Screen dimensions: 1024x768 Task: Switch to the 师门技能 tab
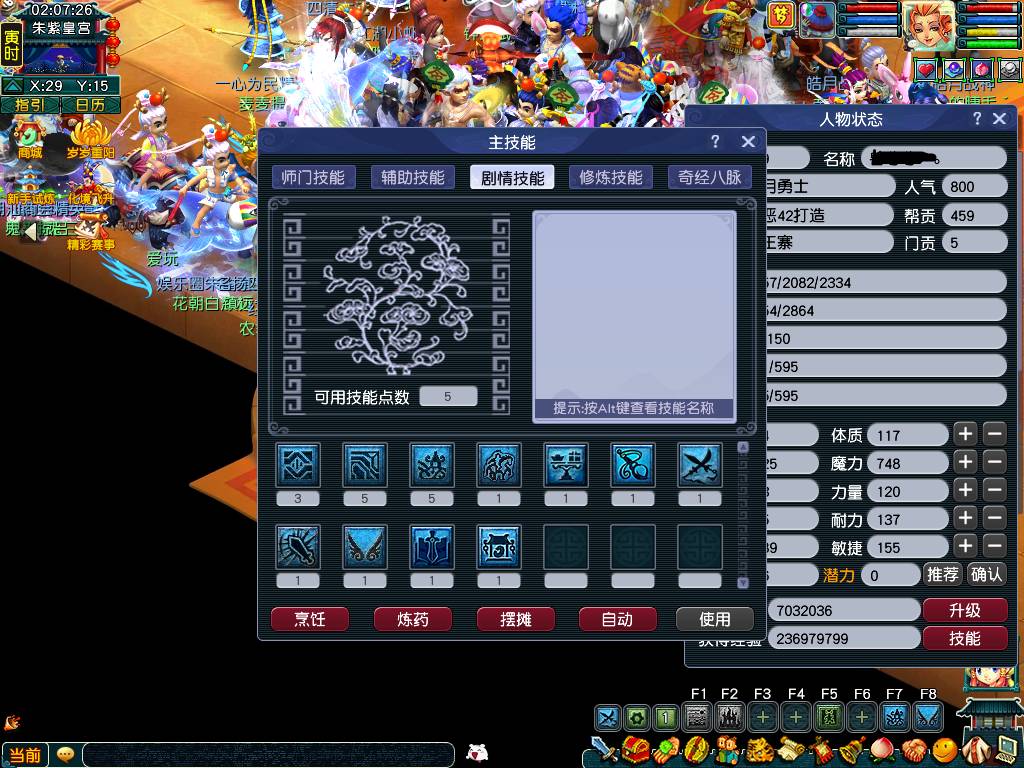[313, 178]
